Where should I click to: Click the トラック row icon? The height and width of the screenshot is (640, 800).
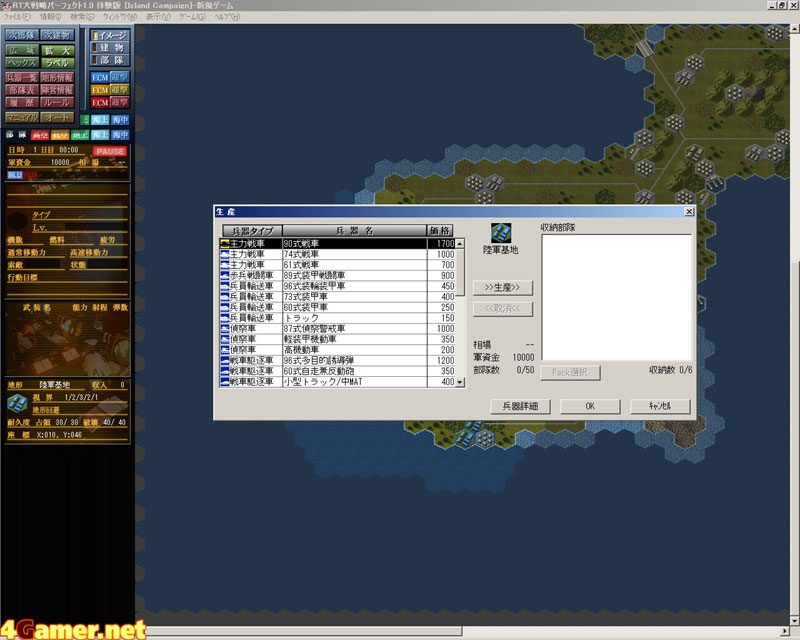(x=224, y=318)
